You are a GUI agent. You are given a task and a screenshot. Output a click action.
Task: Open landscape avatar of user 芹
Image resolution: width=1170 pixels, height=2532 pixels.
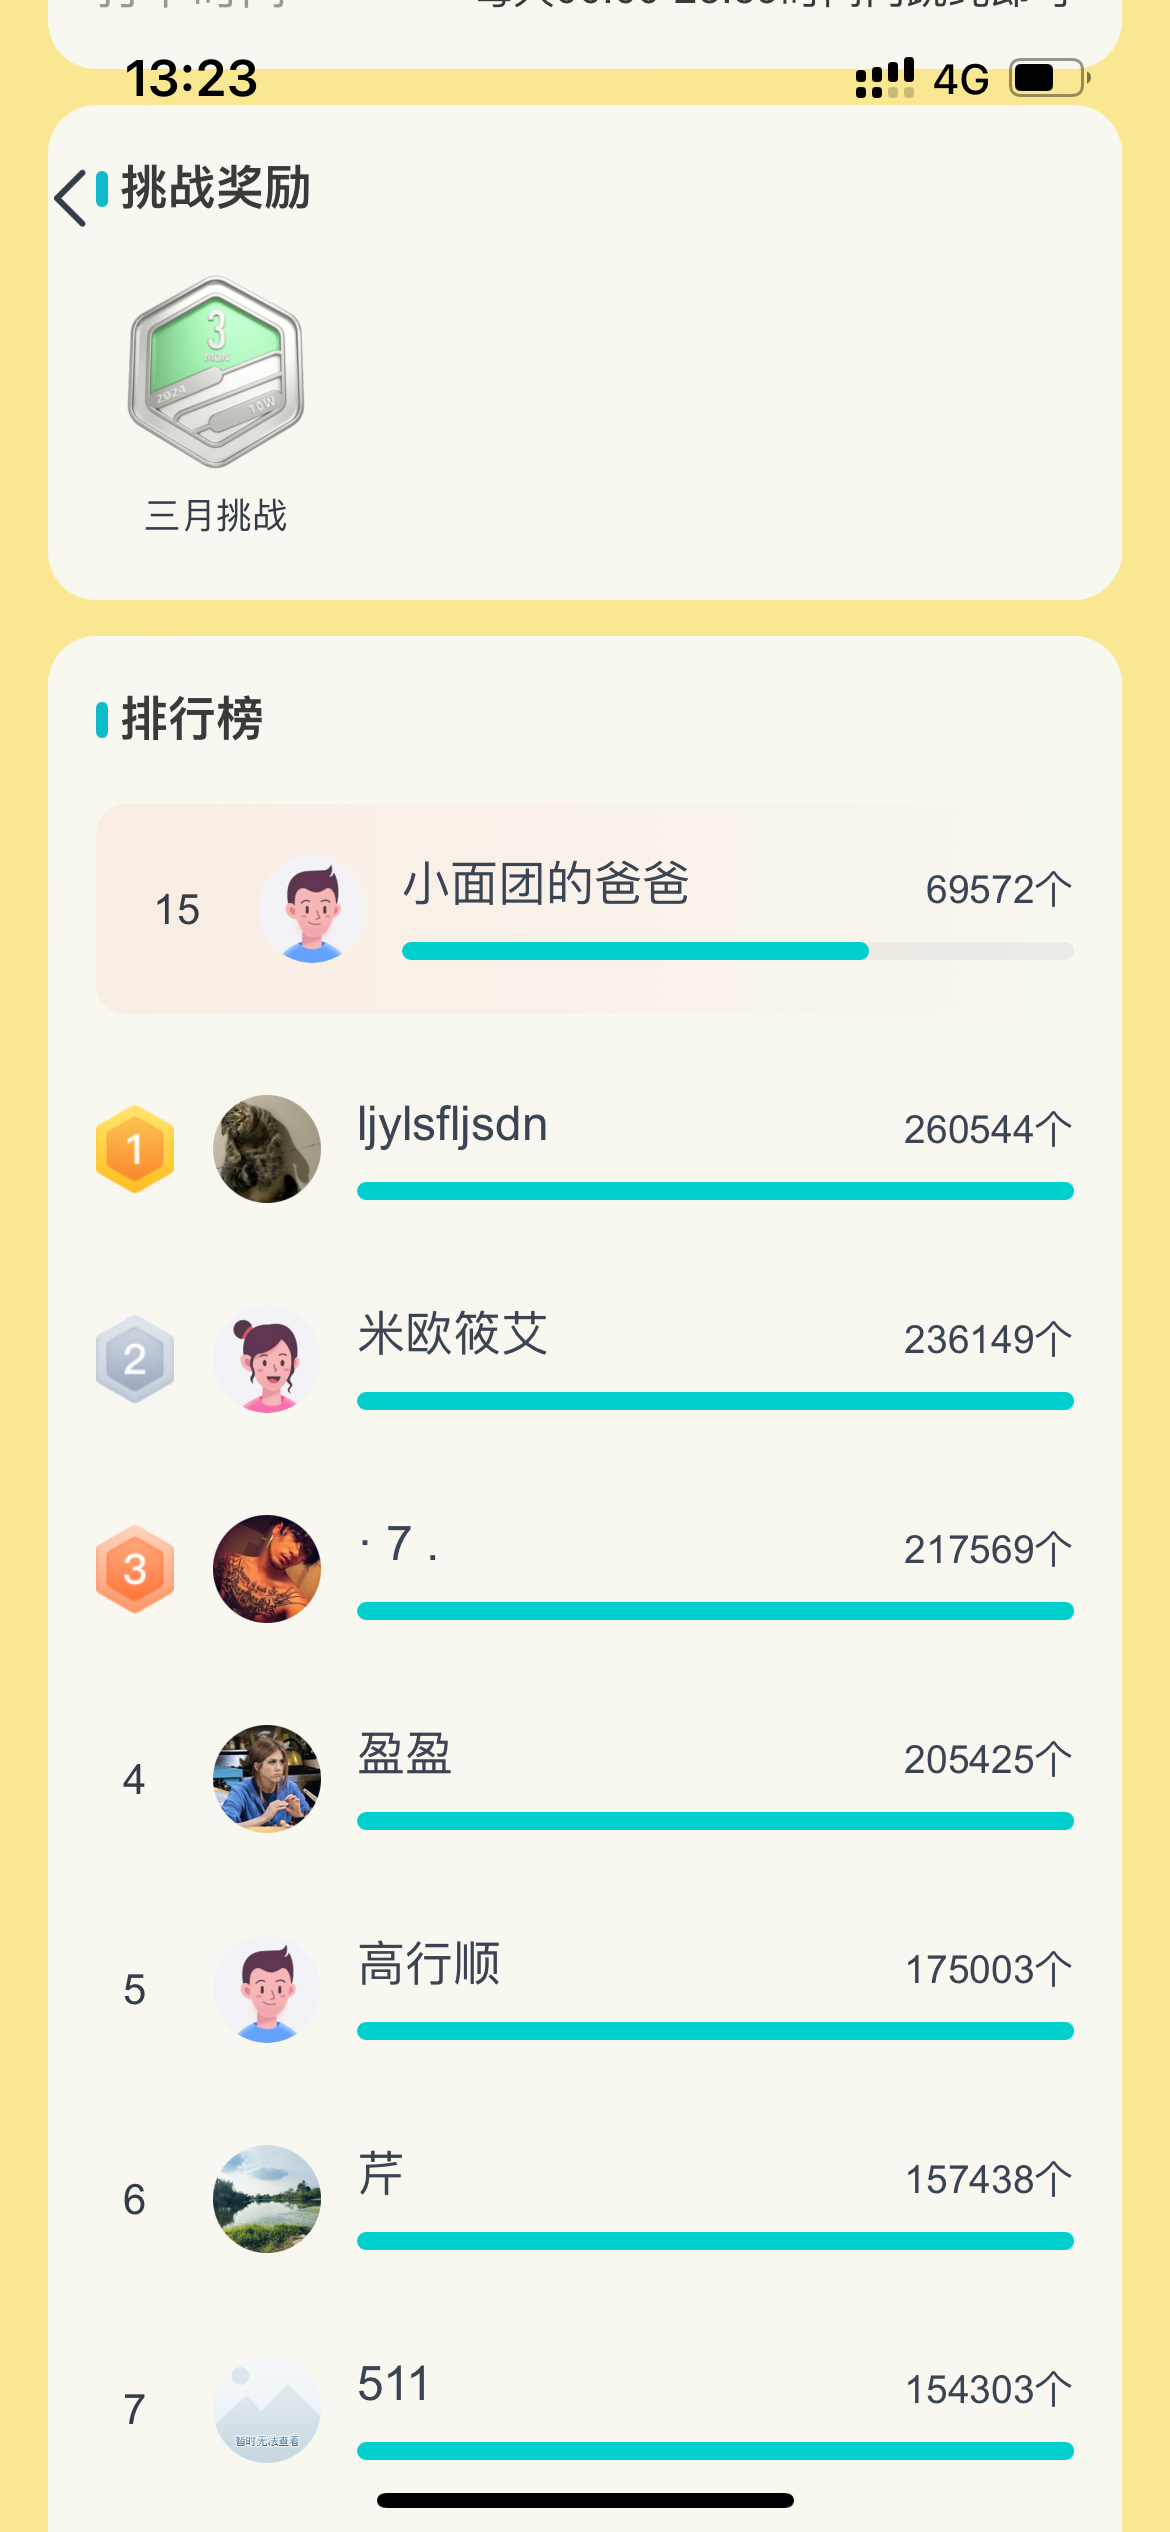pyautogui.click(x=267, y=2199)
